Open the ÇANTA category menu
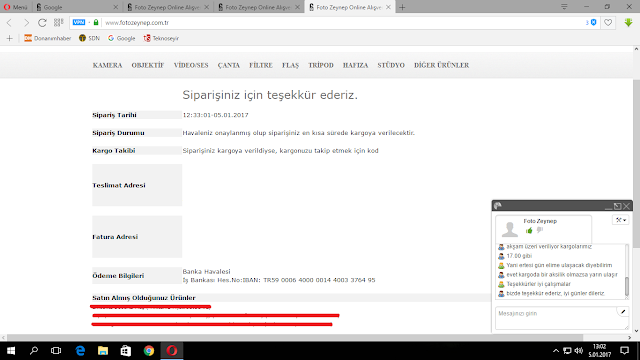 point(229,65)
